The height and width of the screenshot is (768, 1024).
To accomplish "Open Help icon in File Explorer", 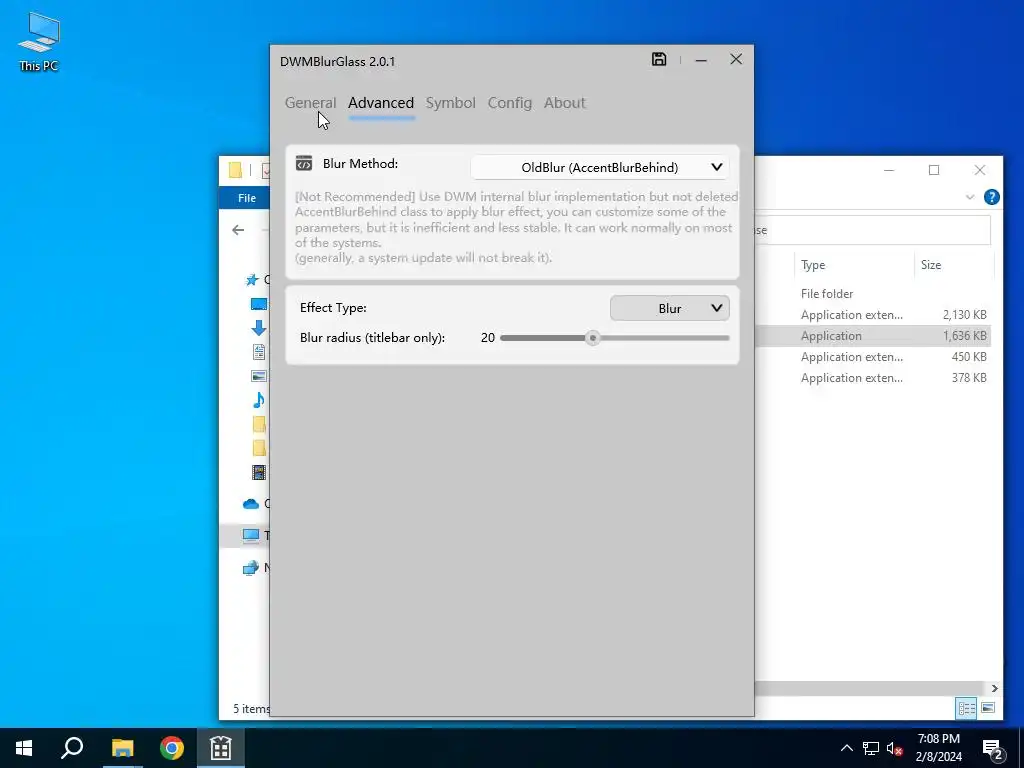I will coord(991,197).
